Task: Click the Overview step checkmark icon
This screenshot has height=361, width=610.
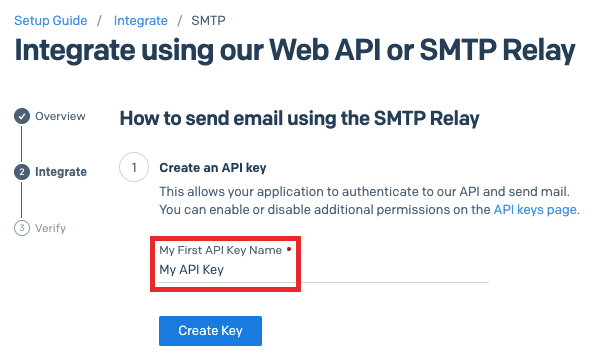Action: tap(22, 116)
